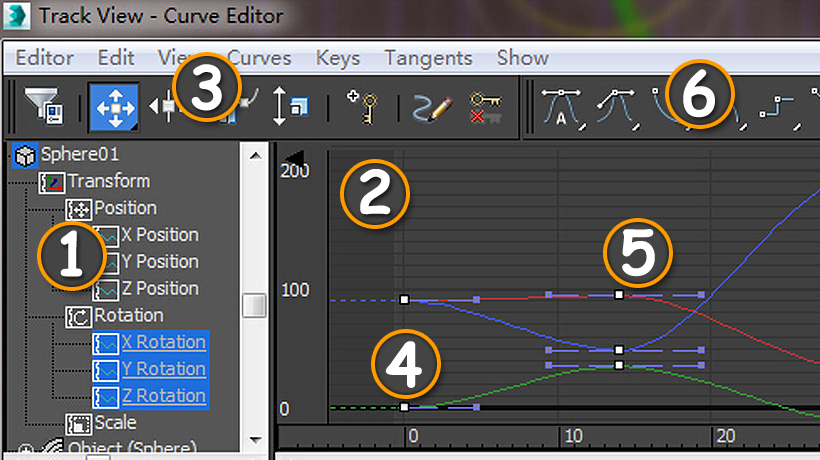The width and height of the screenshot is (820, 460).
Task: Click the controller list scroll up arrow
Action: tap(255, 156)
